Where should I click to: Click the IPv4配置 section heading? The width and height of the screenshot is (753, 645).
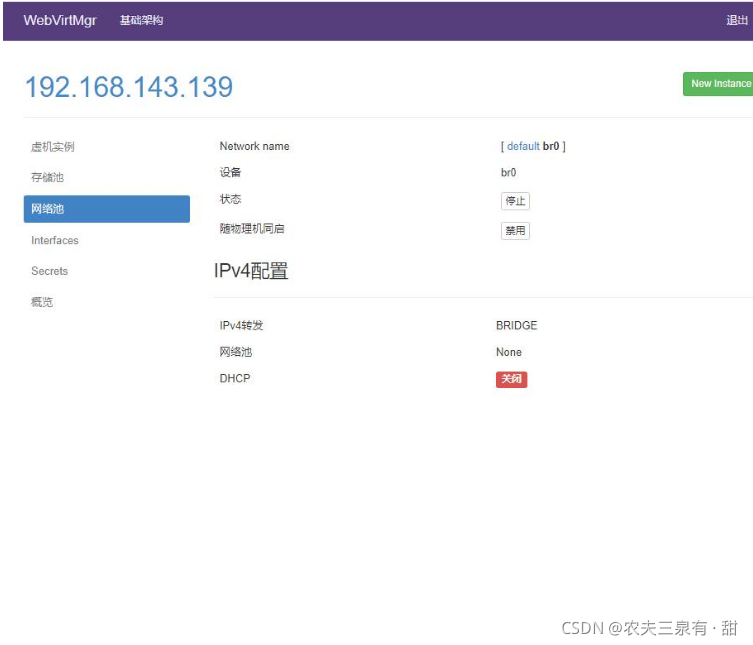(x=251, y=271)
